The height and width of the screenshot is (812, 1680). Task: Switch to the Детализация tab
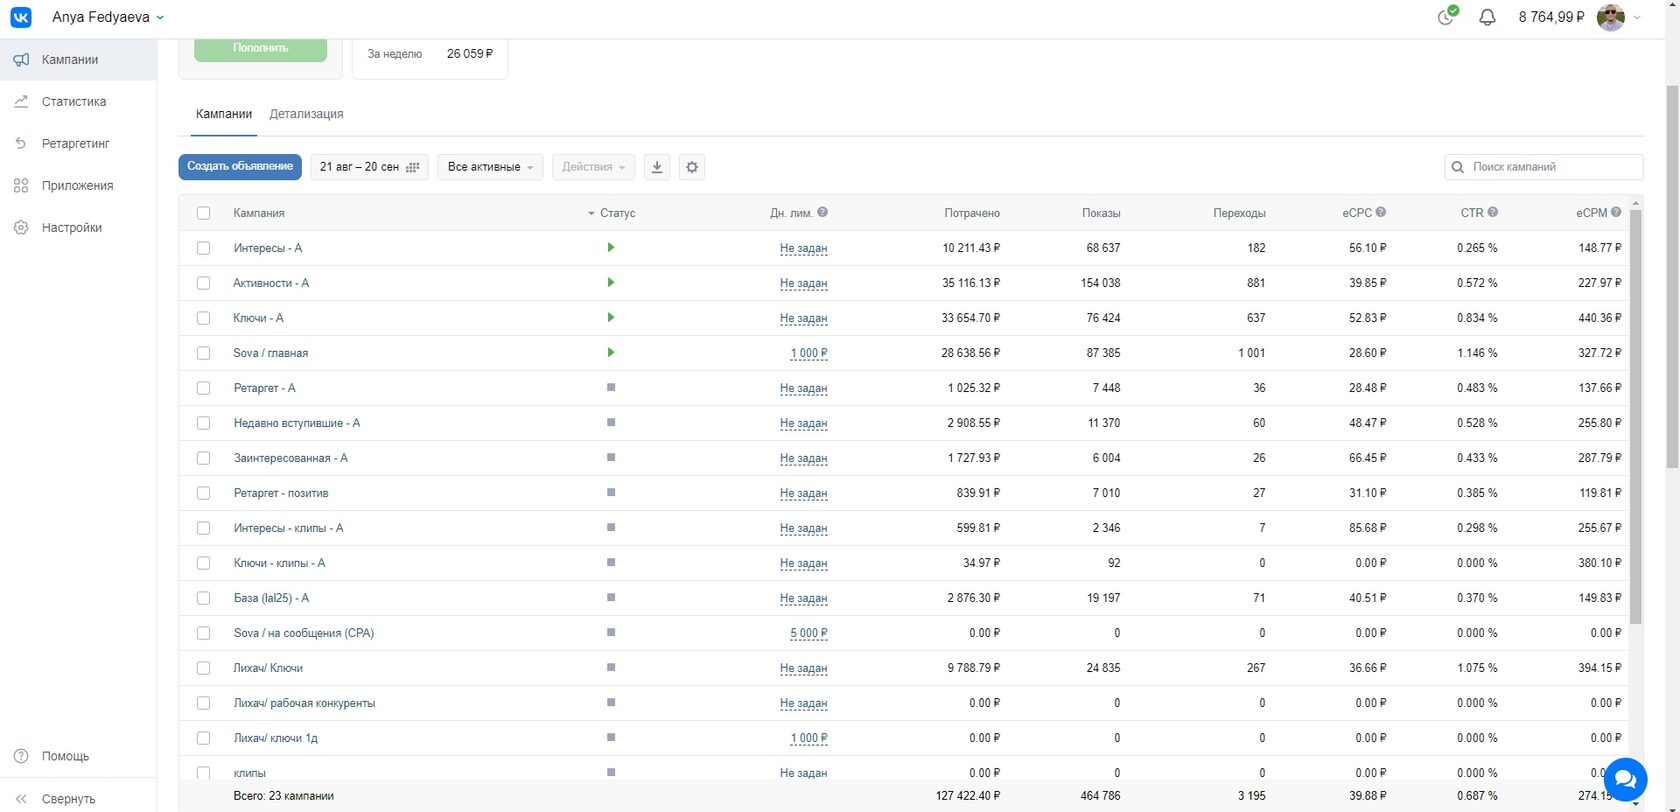click(x=306, y=114)
